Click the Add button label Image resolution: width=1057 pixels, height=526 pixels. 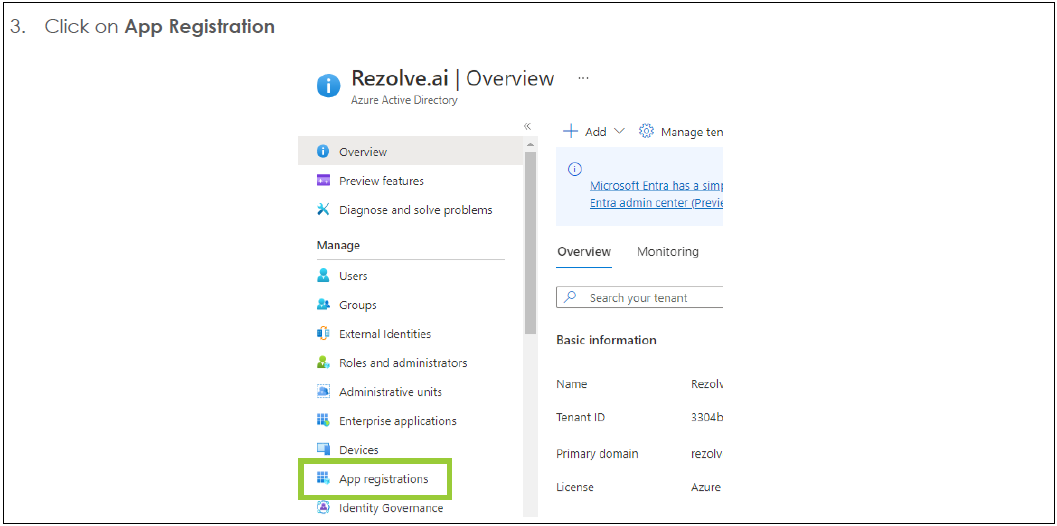[596, 132]
